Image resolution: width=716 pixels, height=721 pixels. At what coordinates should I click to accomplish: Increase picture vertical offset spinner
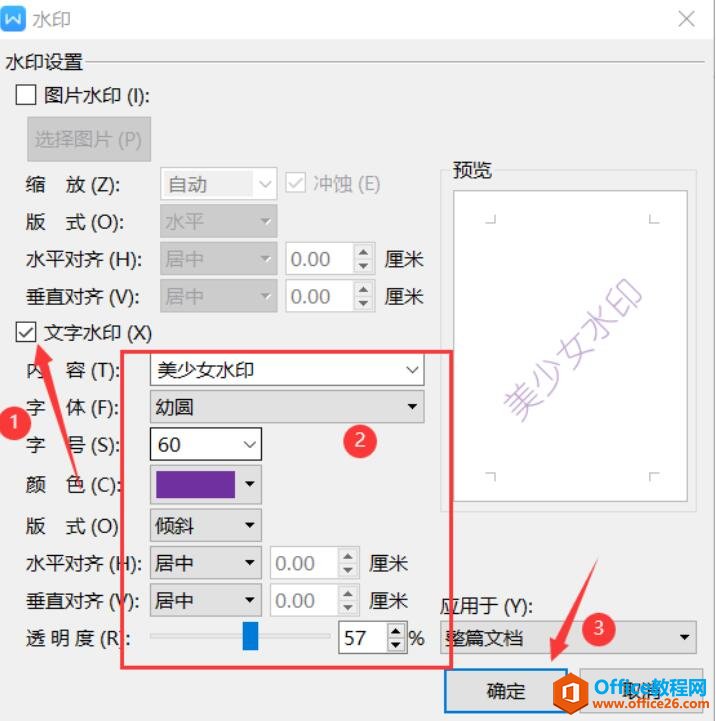click(x=363, y=289)
